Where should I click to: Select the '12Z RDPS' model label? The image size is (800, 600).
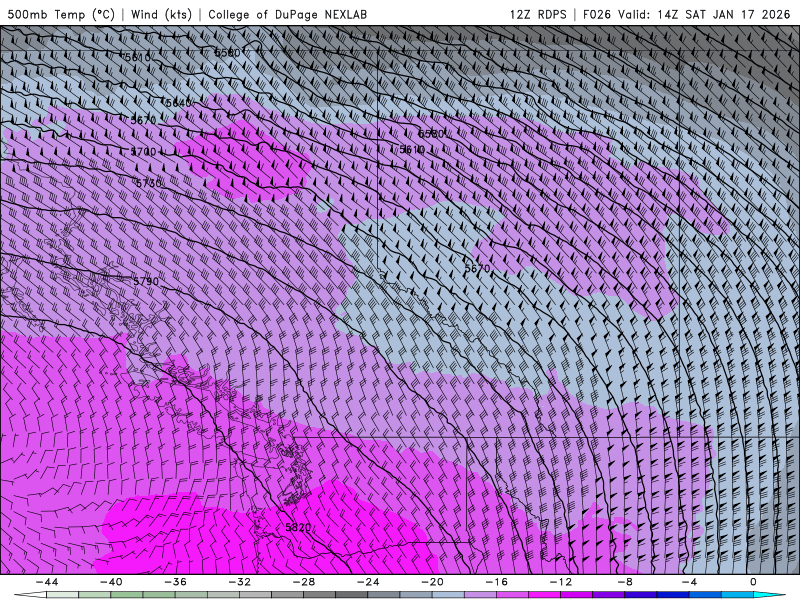click(x=538, y=14)
